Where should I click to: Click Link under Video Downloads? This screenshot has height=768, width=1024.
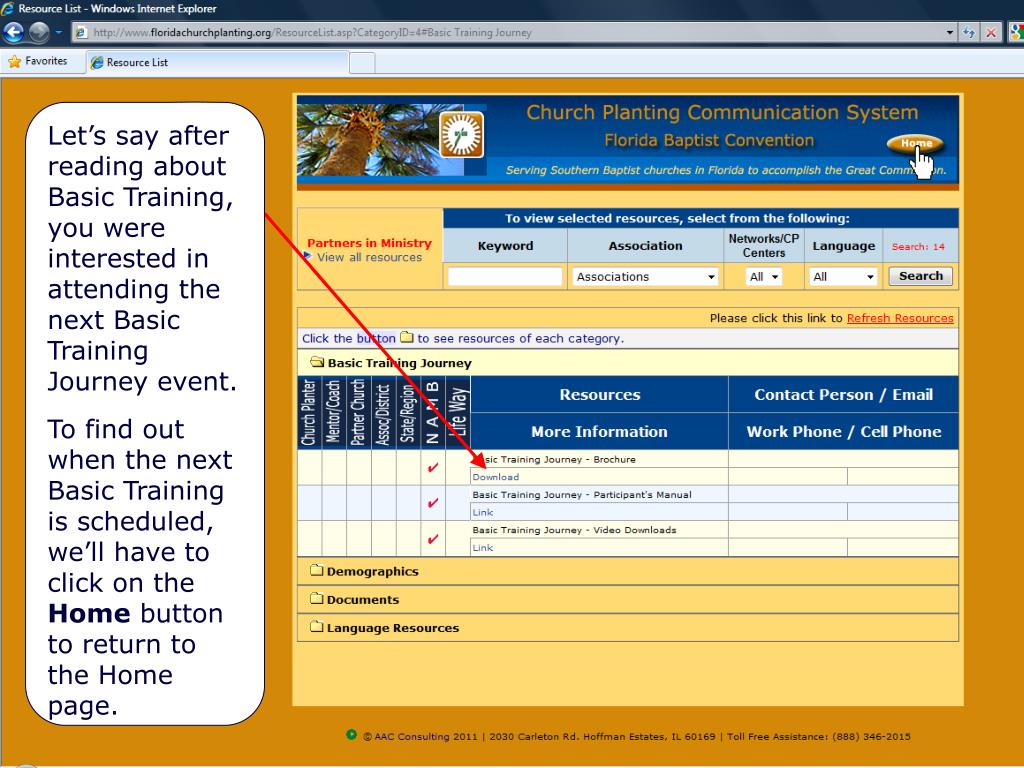coord(483,547)
